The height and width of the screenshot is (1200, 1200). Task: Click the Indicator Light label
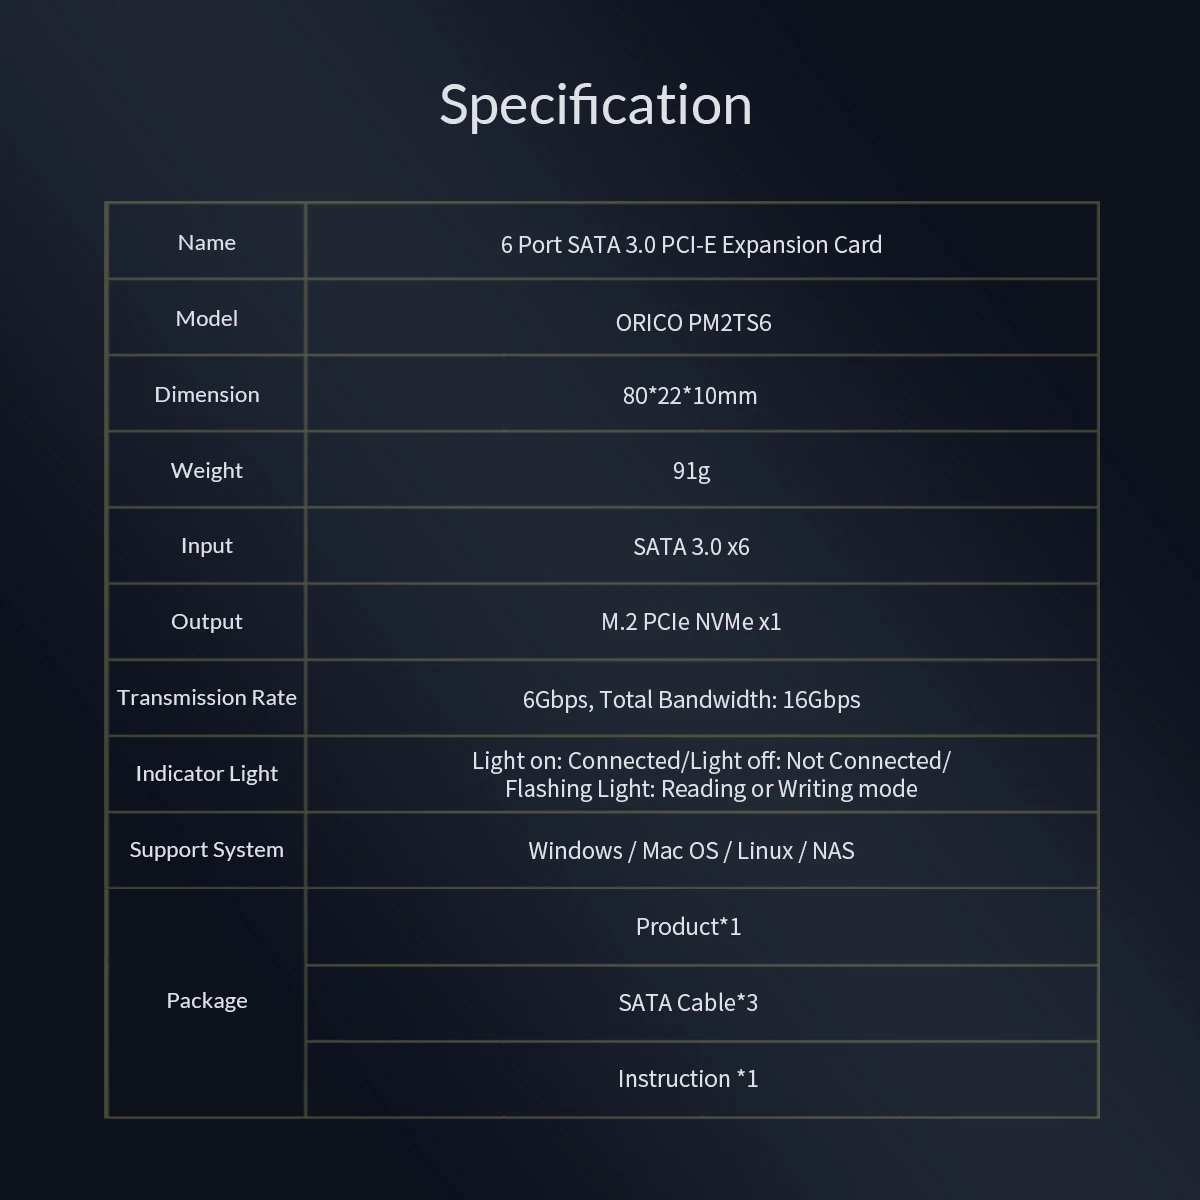pyautogui.click(x=206, y=773)
